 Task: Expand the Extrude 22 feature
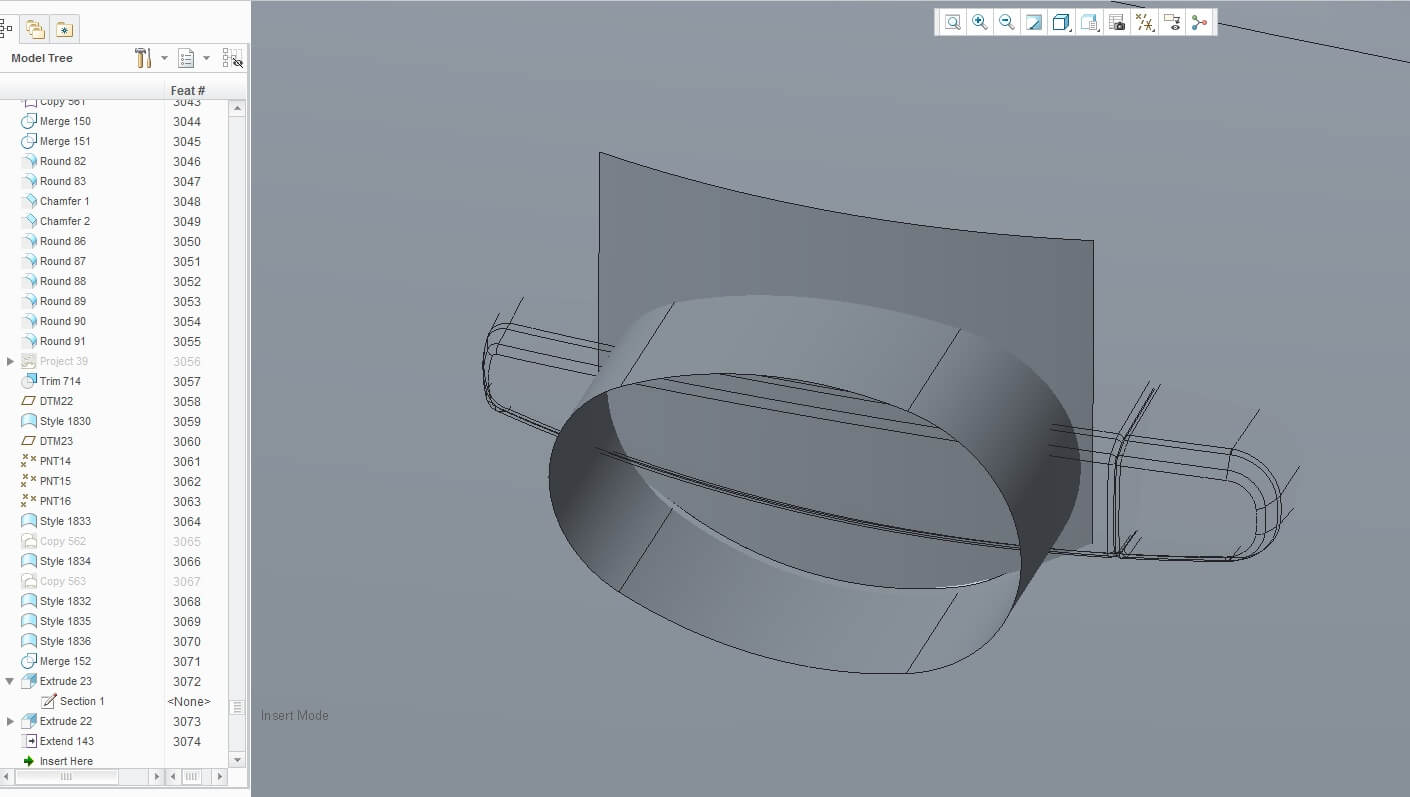click(11, 721)
